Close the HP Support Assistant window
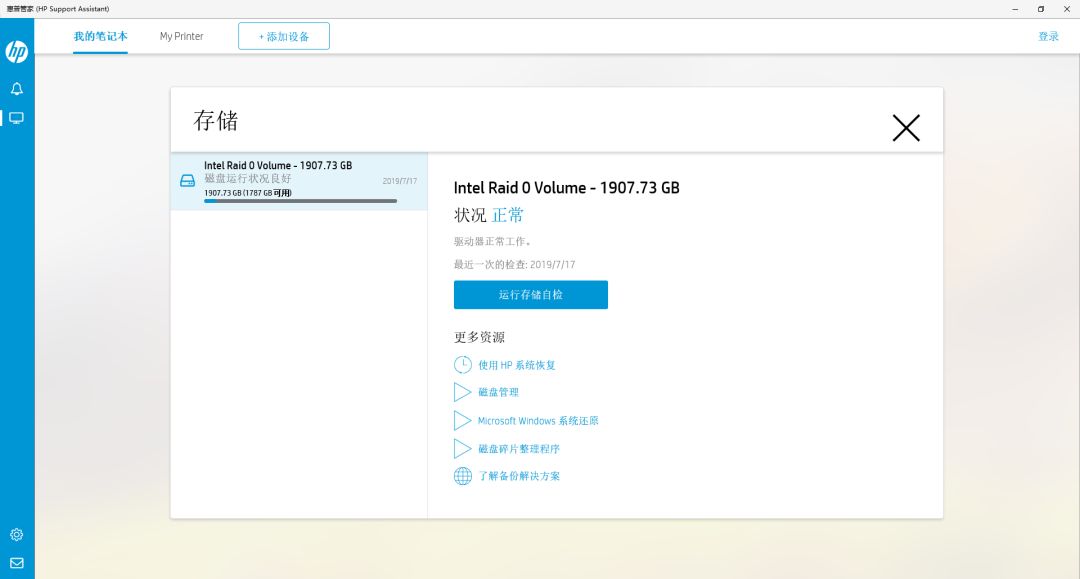 click(x=1066, y=9)
